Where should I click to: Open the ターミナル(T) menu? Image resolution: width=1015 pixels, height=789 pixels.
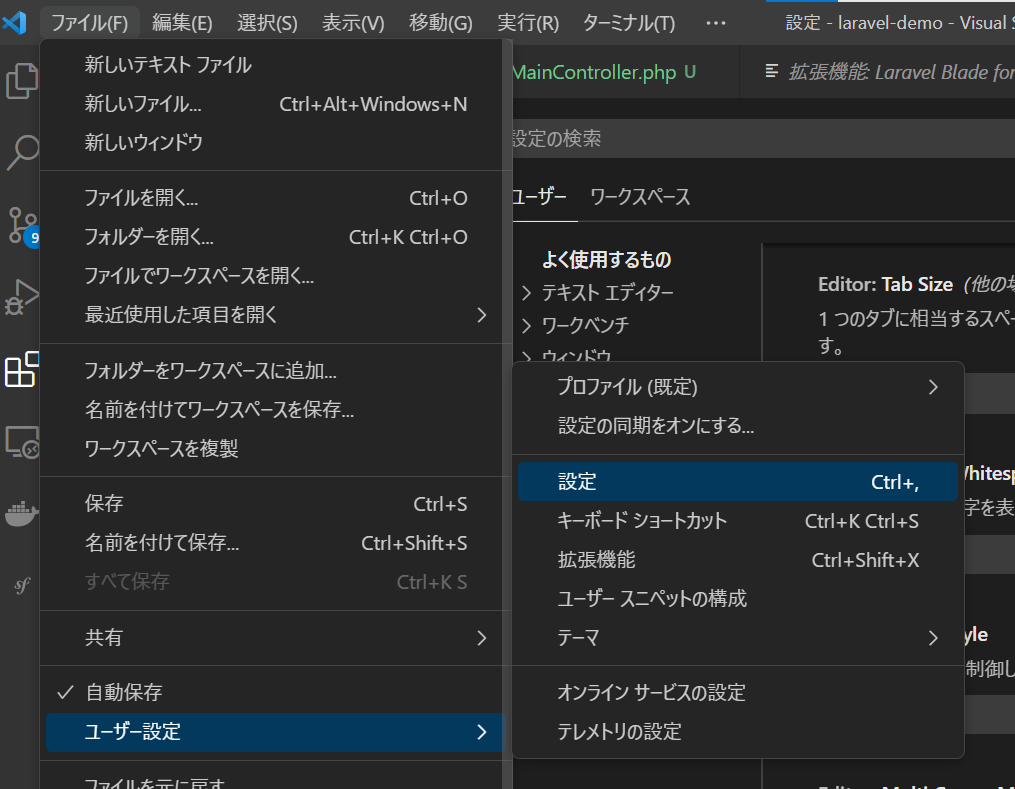[x=629, y=23]
